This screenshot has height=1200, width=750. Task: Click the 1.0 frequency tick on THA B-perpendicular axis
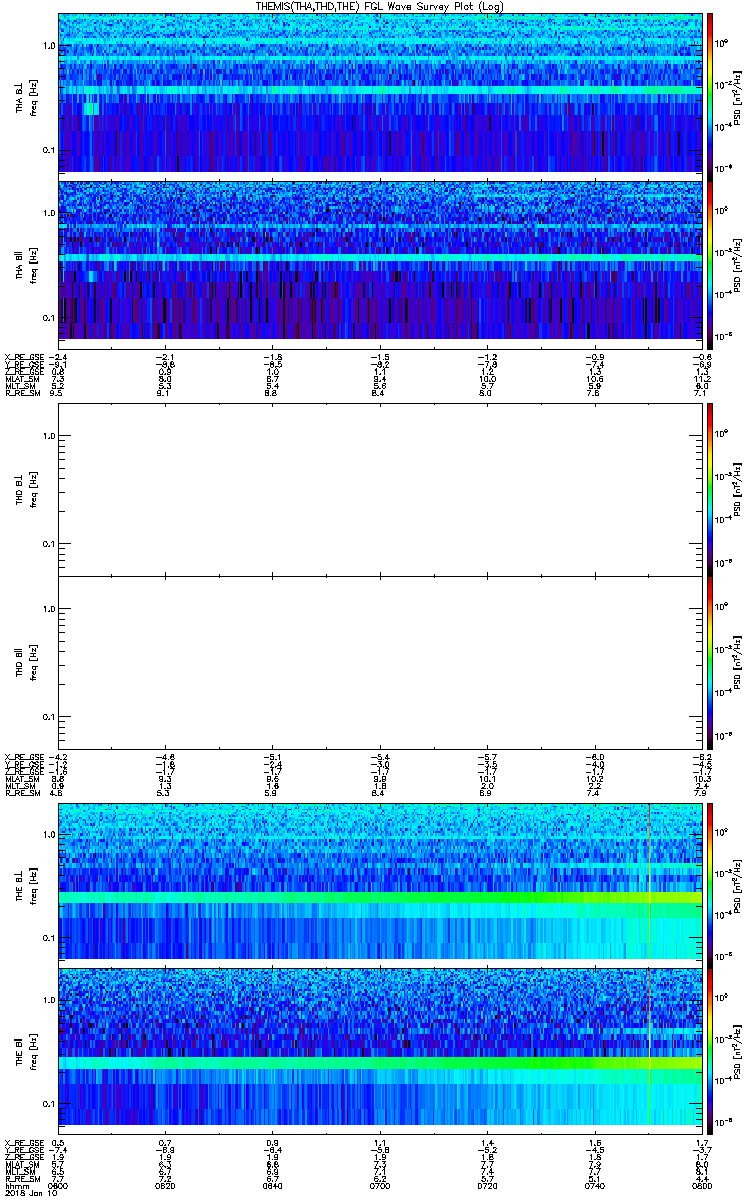click(48, 47)
